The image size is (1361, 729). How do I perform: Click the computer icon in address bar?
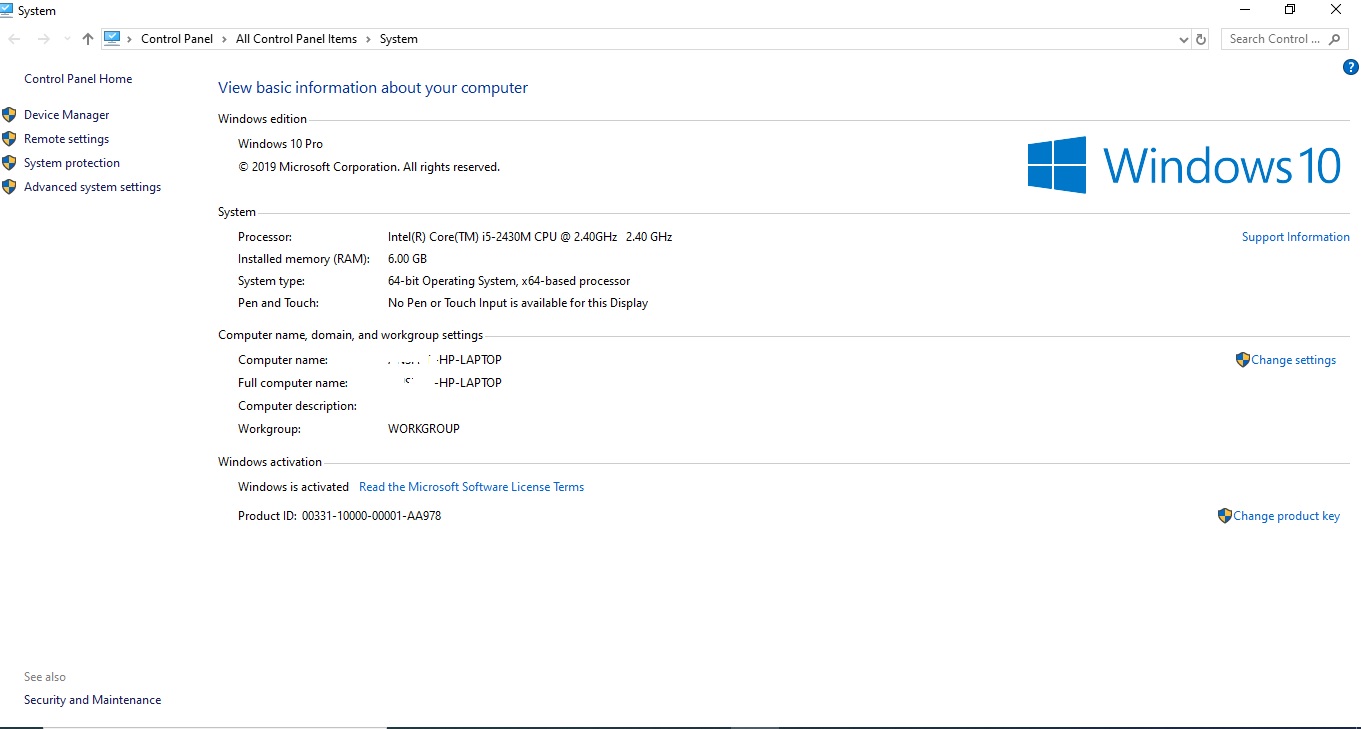112,39
